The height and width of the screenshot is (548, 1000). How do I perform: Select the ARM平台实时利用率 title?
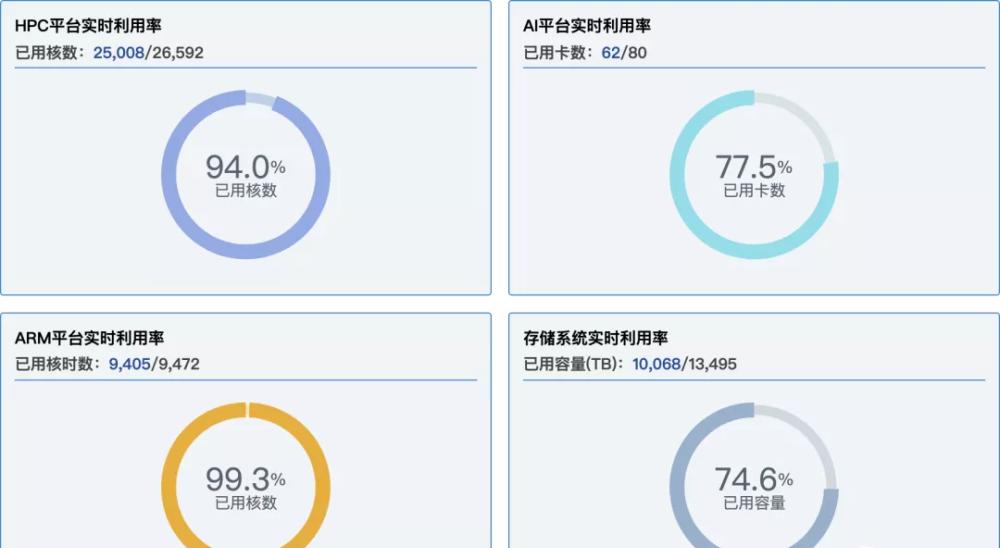click(x=89, y=337)
